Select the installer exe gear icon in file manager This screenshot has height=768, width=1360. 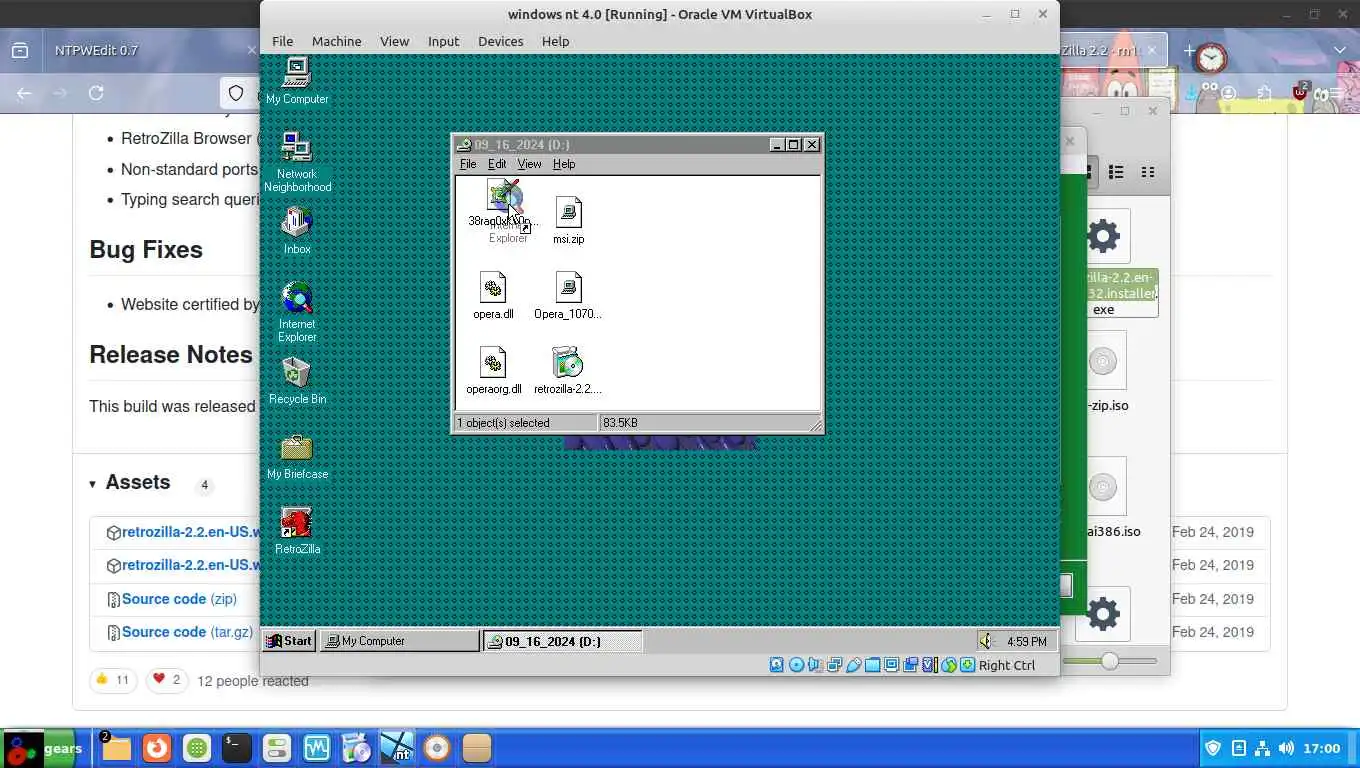[x=1103, y=237]
